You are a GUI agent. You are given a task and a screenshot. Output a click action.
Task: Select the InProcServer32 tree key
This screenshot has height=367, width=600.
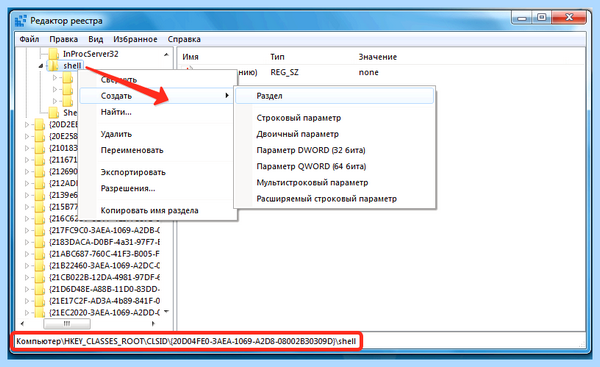pyautogui.click(x=91, y=54)
